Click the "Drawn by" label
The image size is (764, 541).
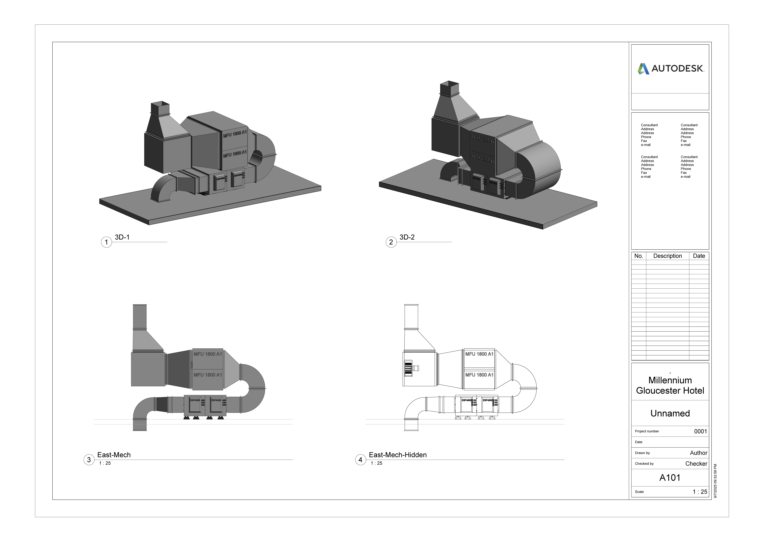[x=642, y=453]
